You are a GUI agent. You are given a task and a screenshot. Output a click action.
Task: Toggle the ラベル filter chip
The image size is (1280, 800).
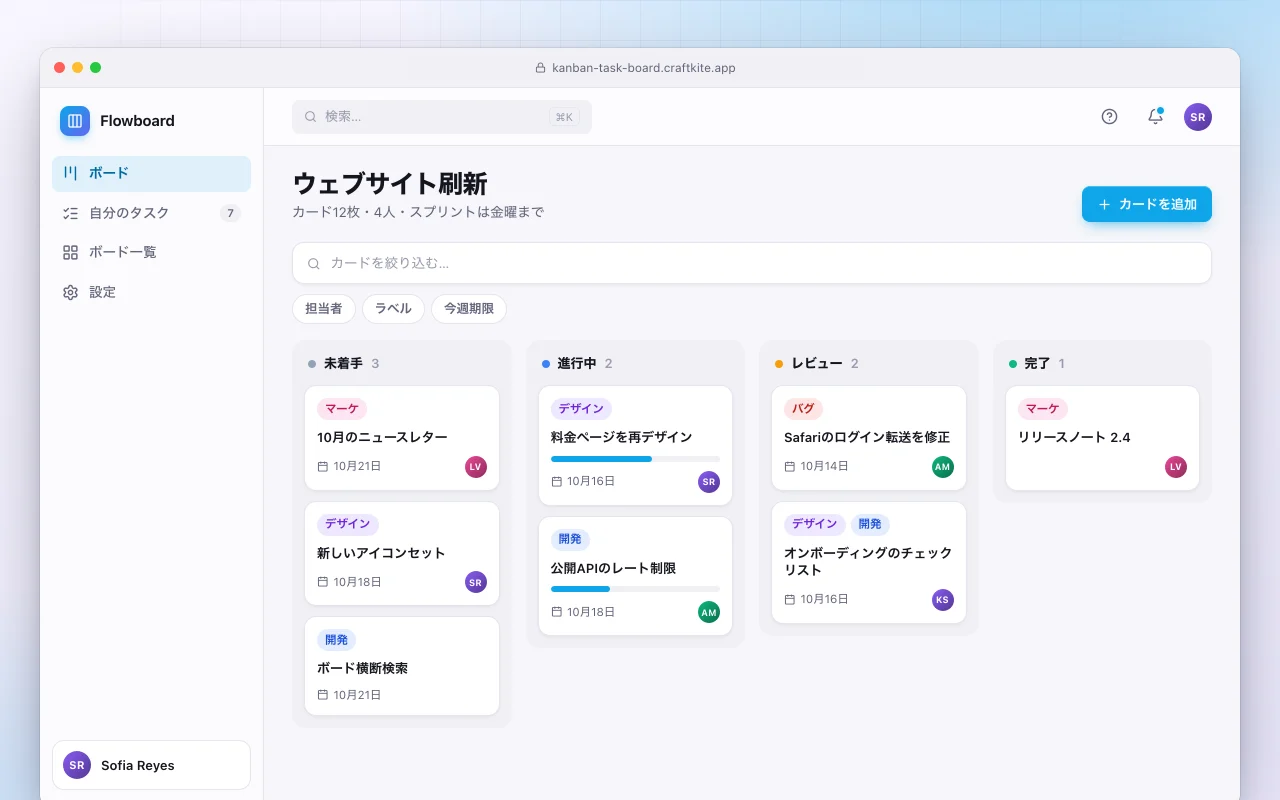(394, 309)
